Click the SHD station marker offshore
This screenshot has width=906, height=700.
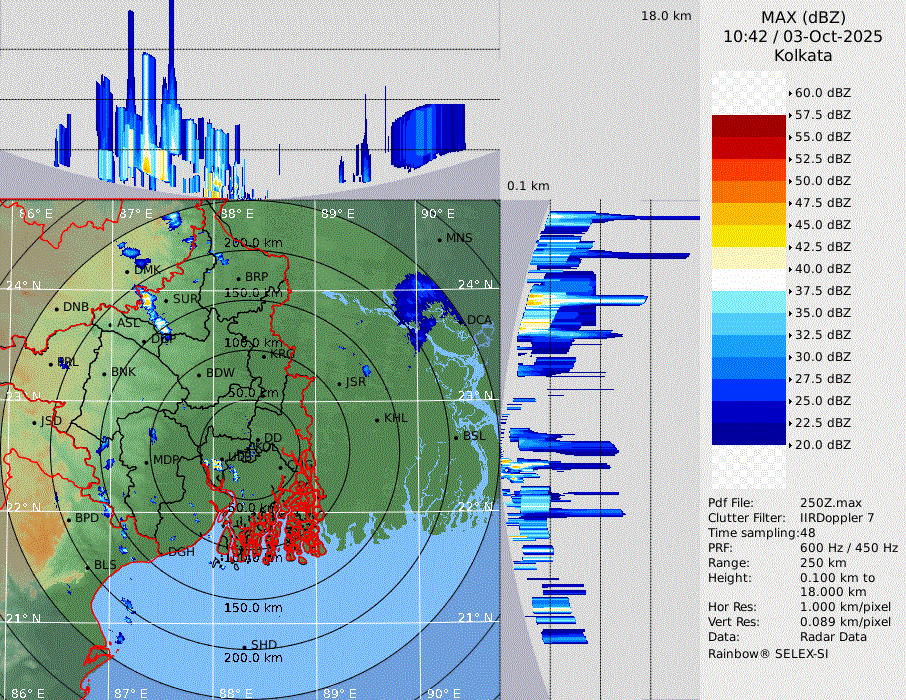244,645
